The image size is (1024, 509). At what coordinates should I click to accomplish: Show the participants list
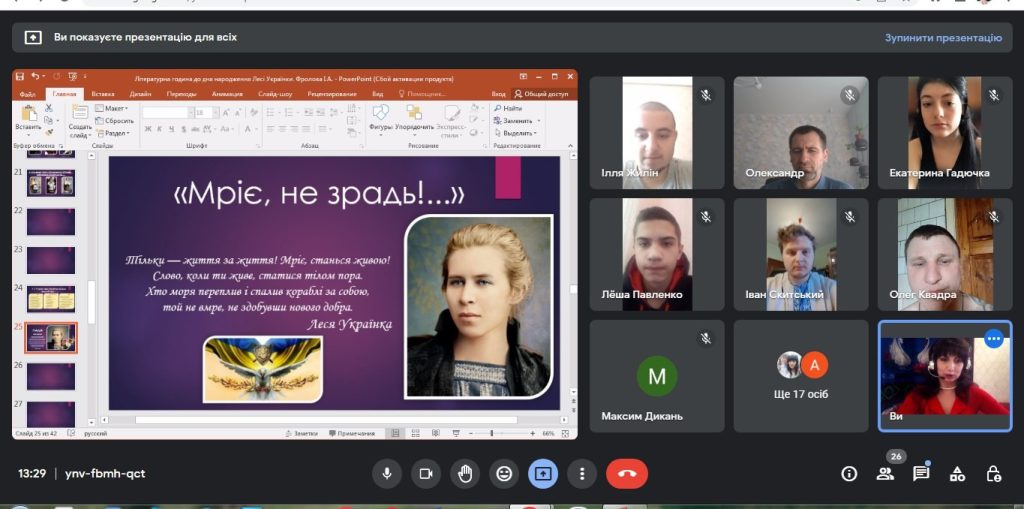click(885, 473)
